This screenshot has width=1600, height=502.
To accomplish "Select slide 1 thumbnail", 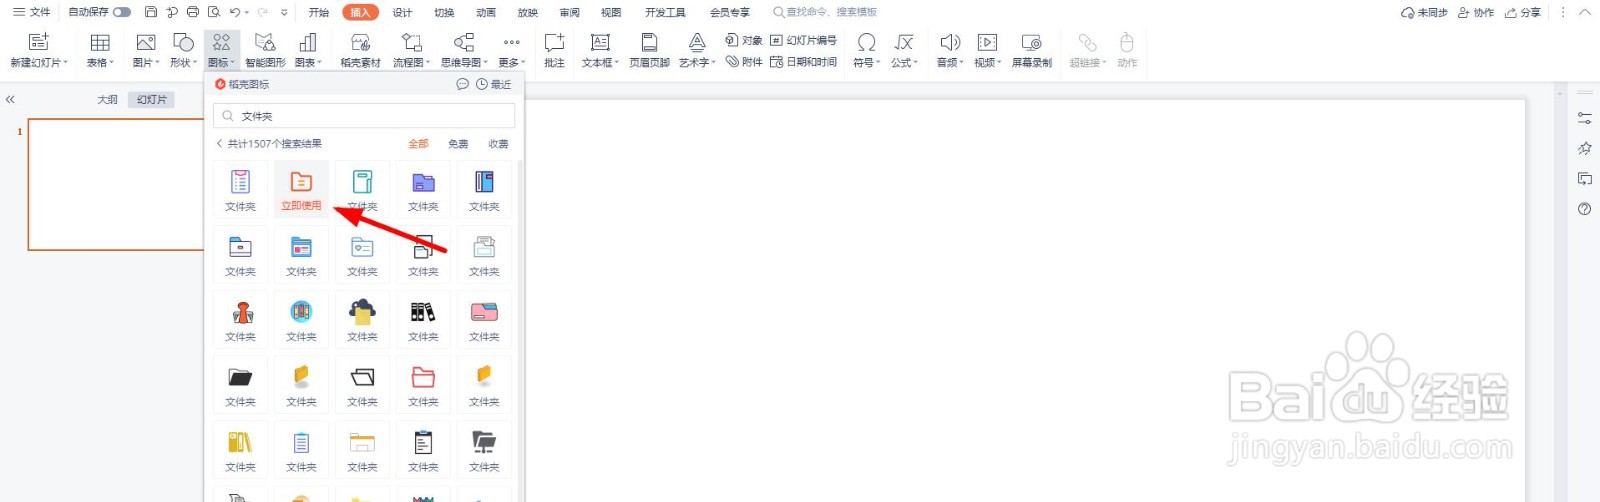I will point(116,184).
